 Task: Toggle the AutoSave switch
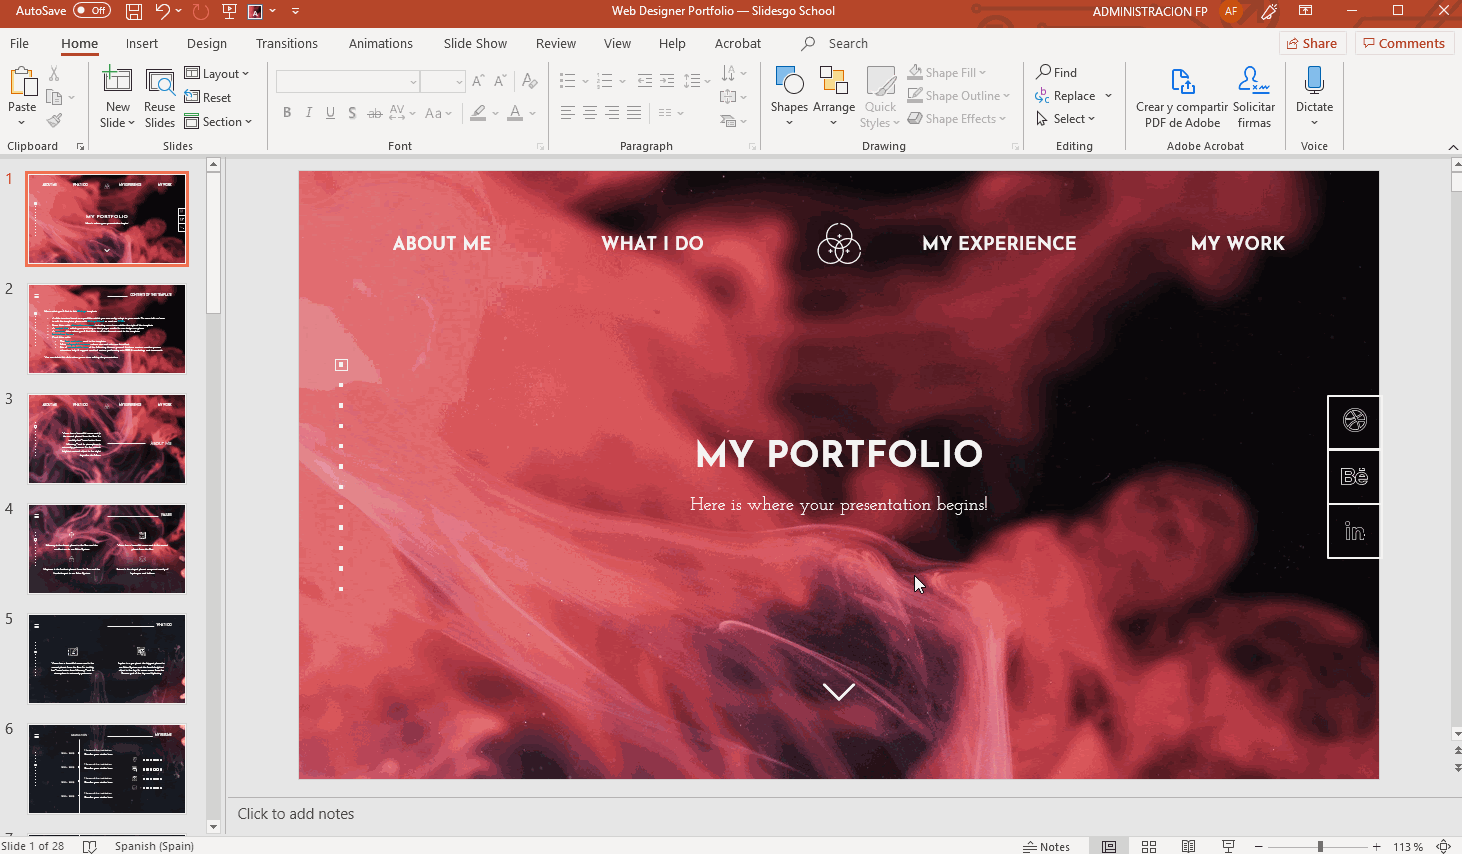(91, 11)
